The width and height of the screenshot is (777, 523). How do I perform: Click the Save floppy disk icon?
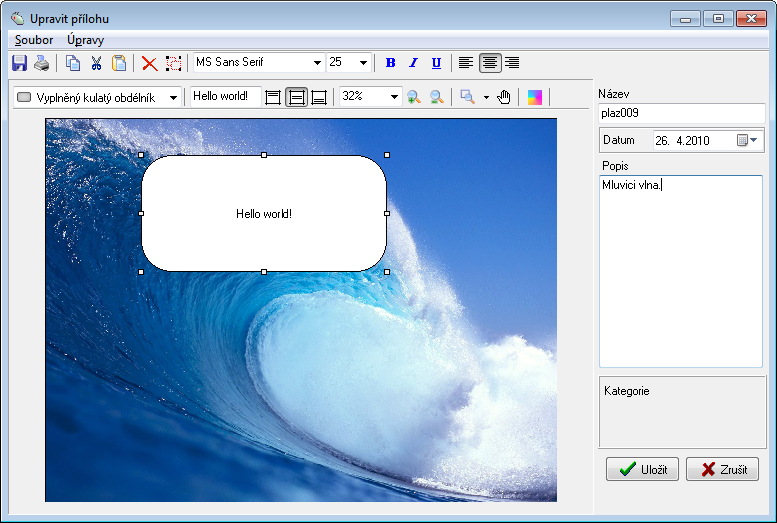click(19, 63)
